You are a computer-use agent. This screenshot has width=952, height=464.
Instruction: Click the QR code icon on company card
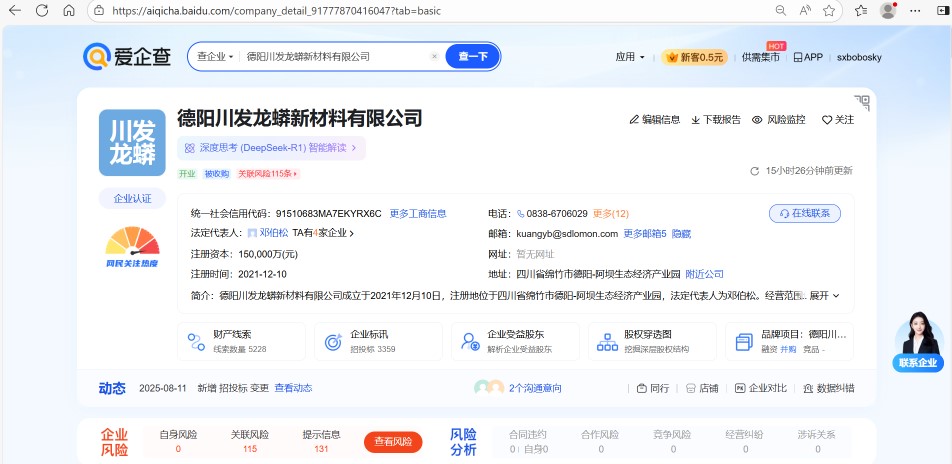pyautogui.click(x=862, y=103)
